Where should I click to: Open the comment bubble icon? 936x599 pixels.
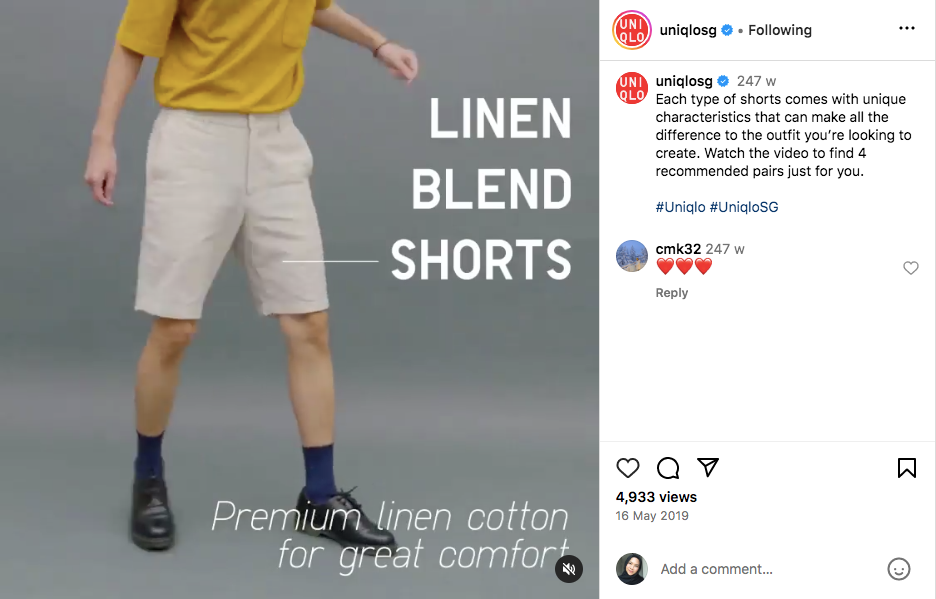coord(668,468)
